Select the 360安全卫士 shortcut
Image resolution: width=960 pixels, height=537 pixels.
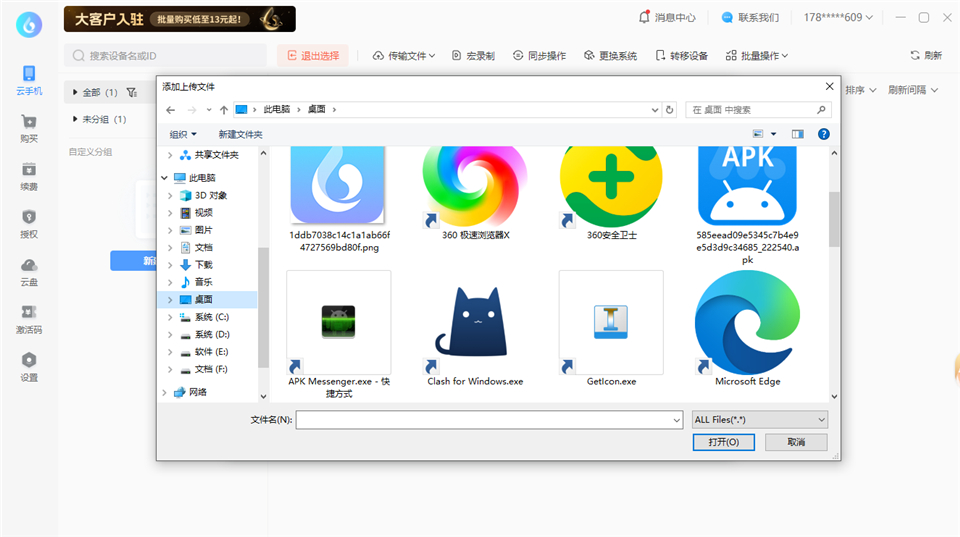point(611,193)
